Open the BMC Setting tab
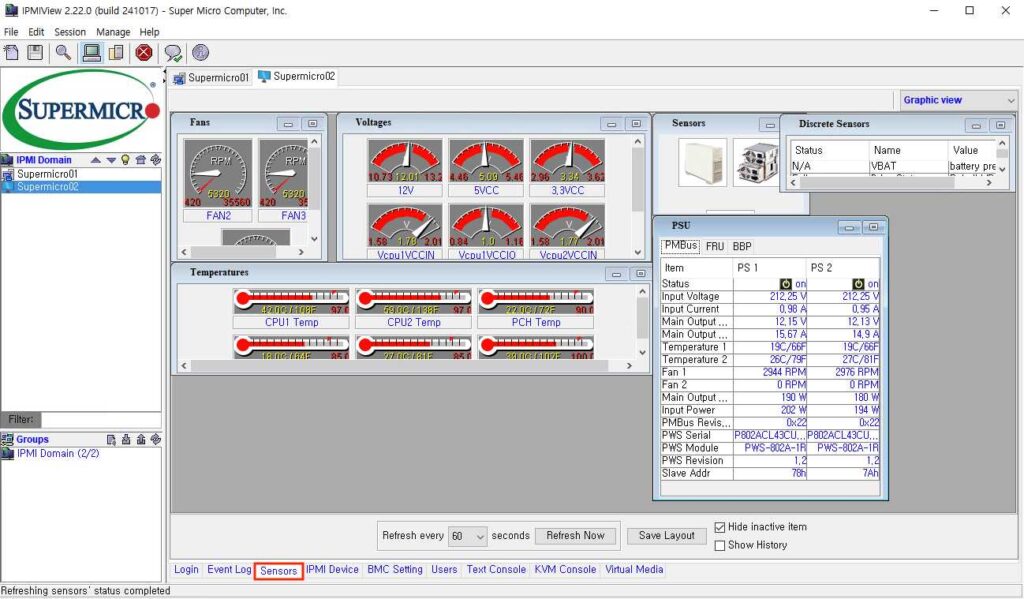This screenshot has height=599, width=1024. point(395,570)
